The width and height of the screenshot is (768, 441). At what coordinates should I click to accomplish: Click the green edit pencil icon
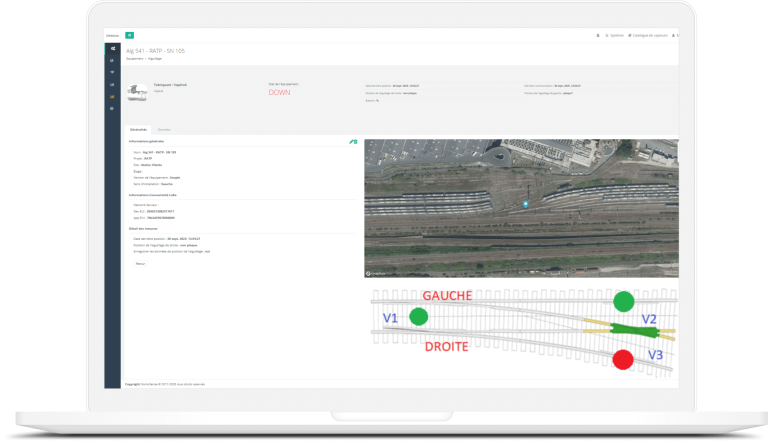point(353,142)
